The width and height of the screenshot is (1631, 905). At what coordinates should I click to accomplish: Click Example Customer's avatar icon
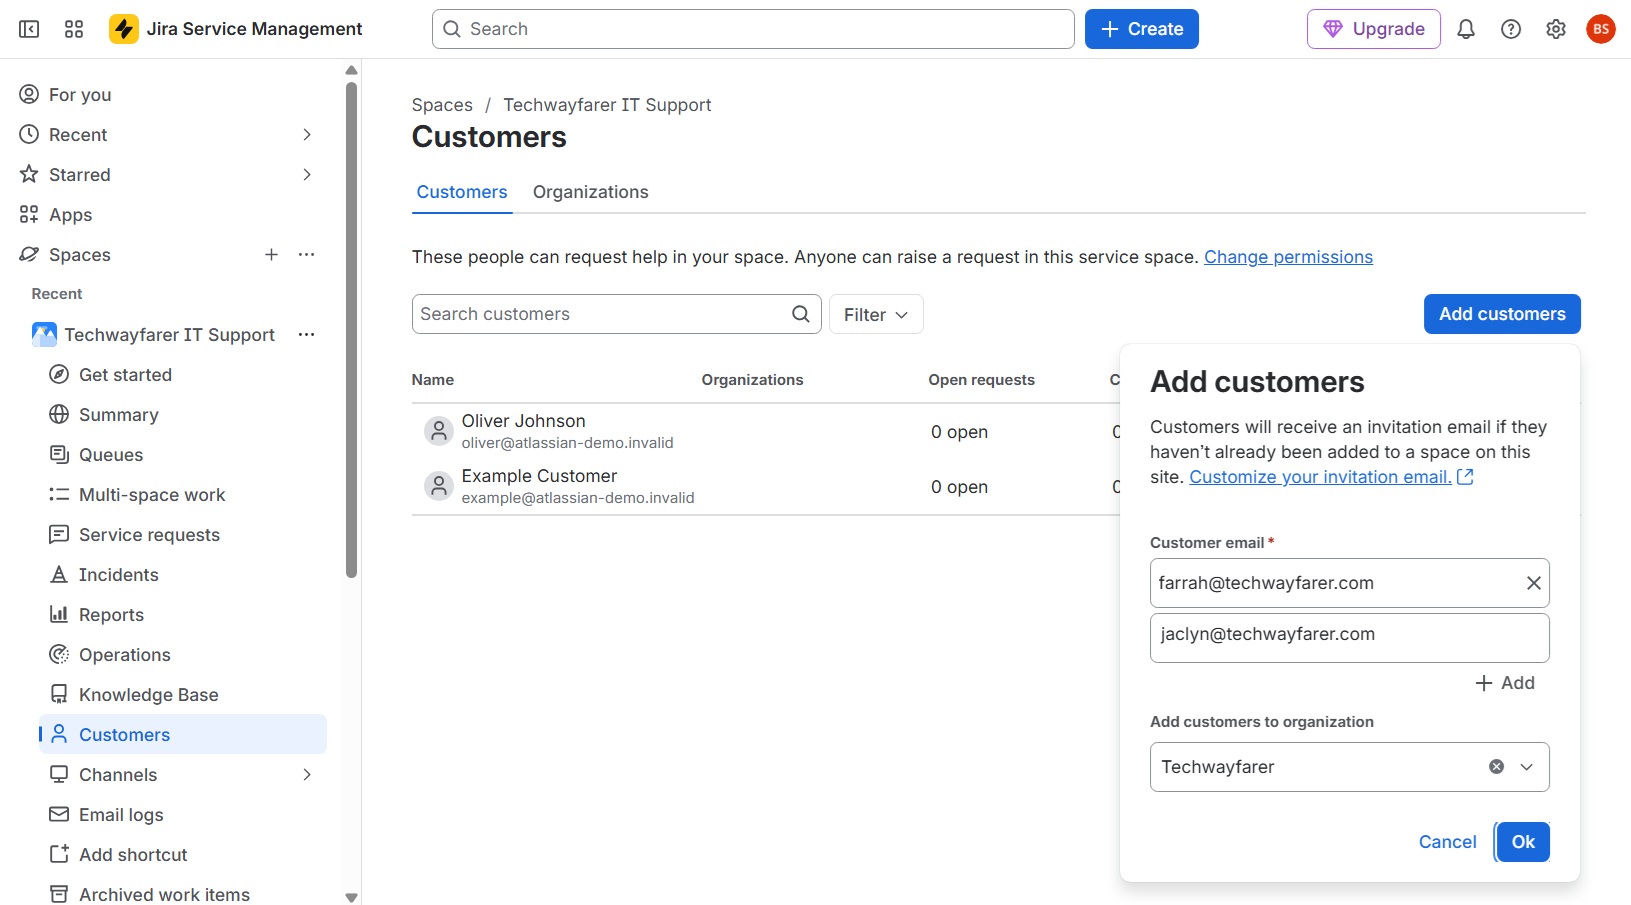click(x=438, y=486)
